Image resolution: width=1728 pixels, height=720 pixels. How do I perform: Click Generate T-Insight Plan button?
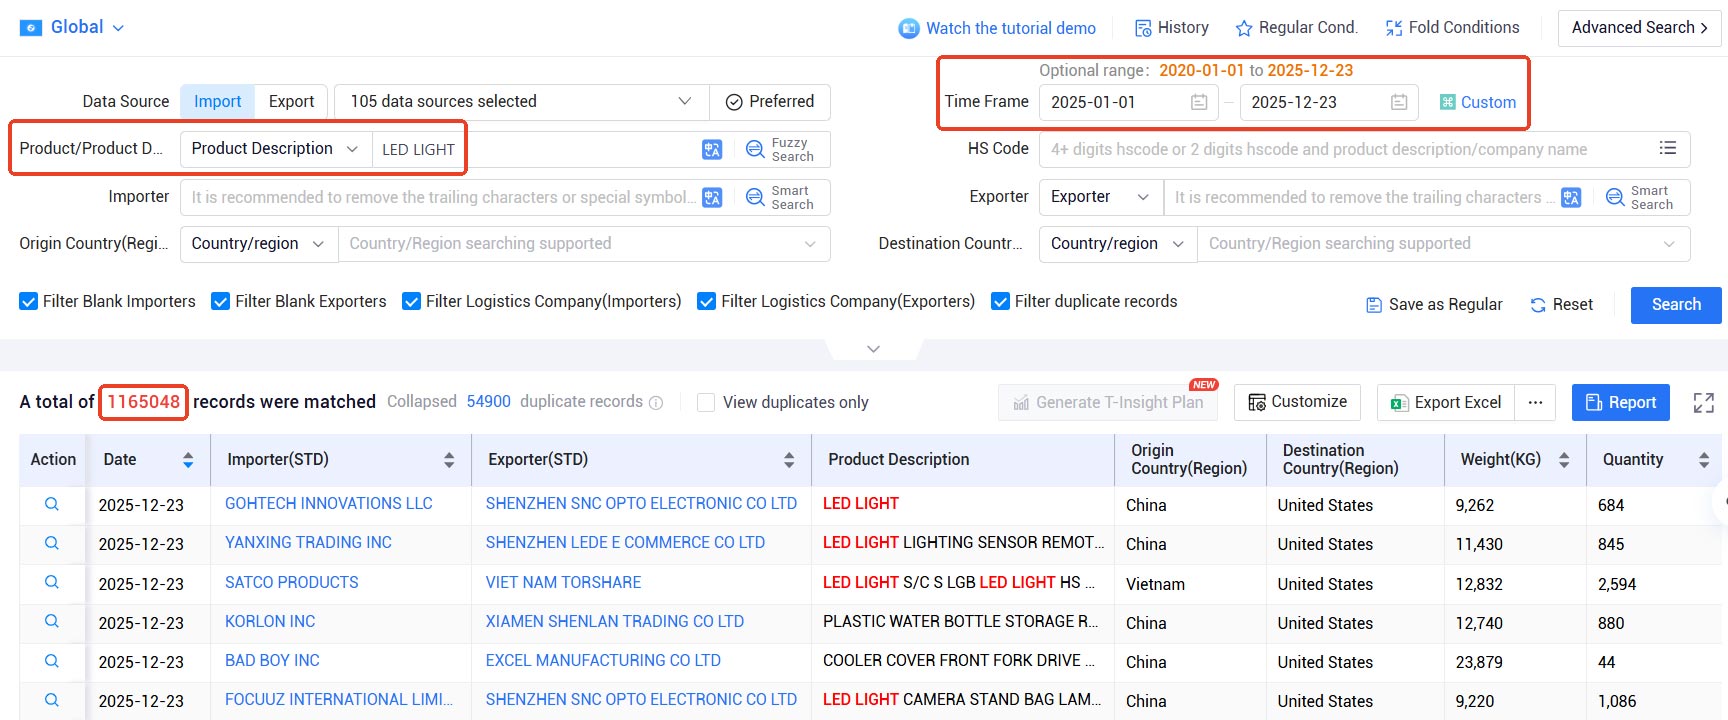coord(1108,402)
